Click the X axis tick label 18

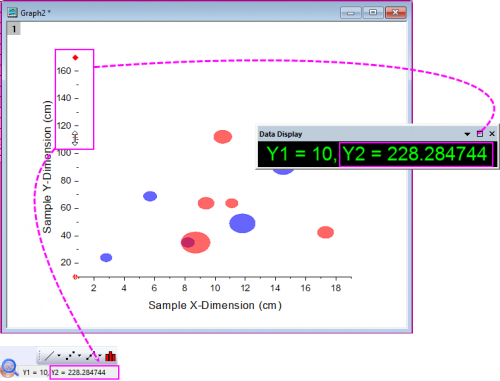(x=336, y=288)
